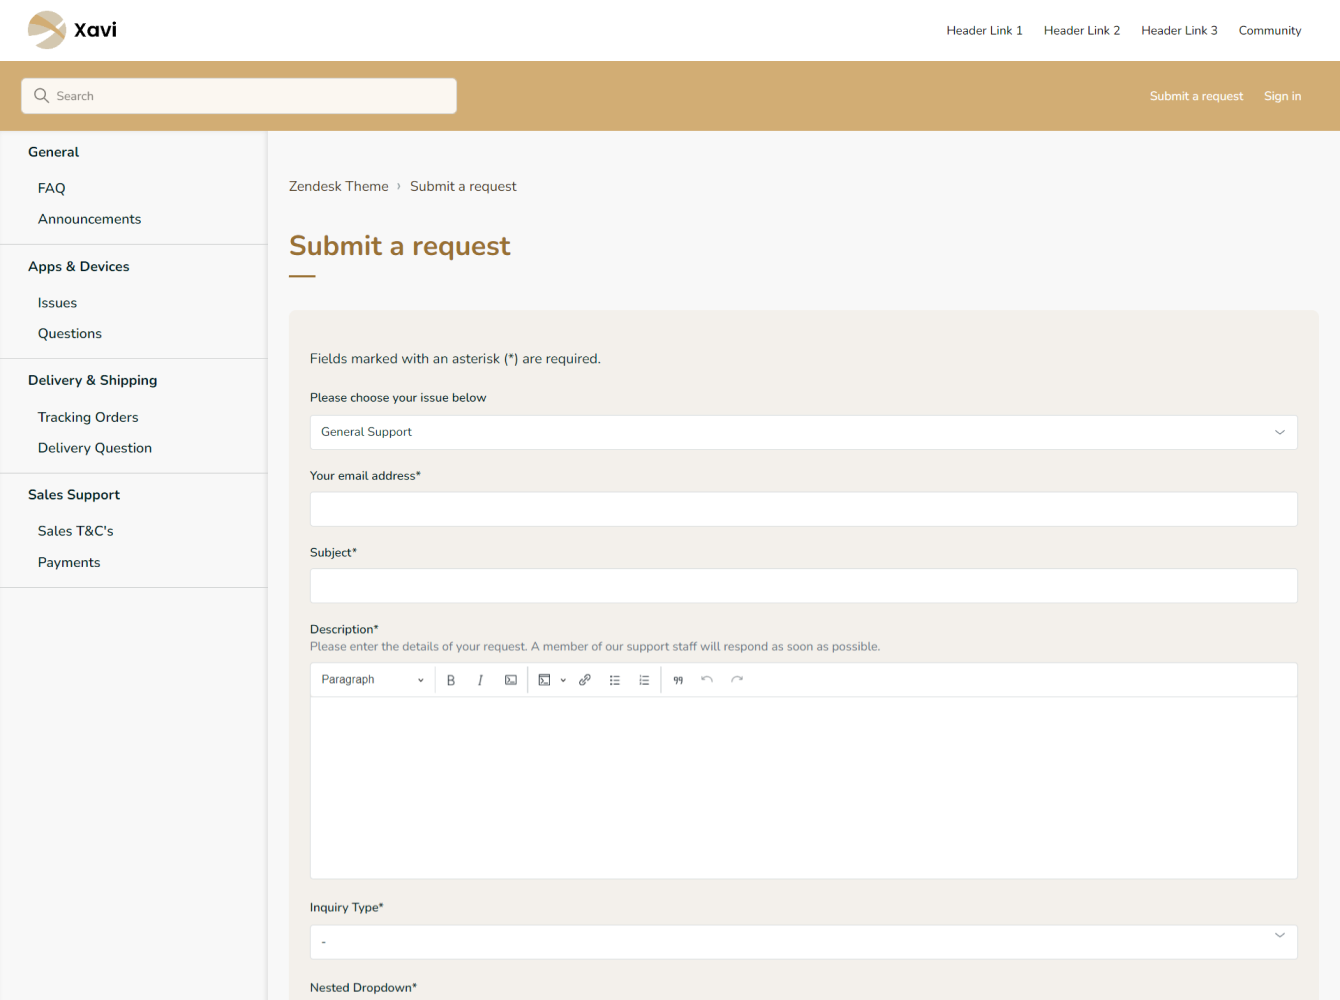The height and width of the screenshot is (1000, 1340).
Task: Open the Community header menu item
Action: pos(1269,31)
